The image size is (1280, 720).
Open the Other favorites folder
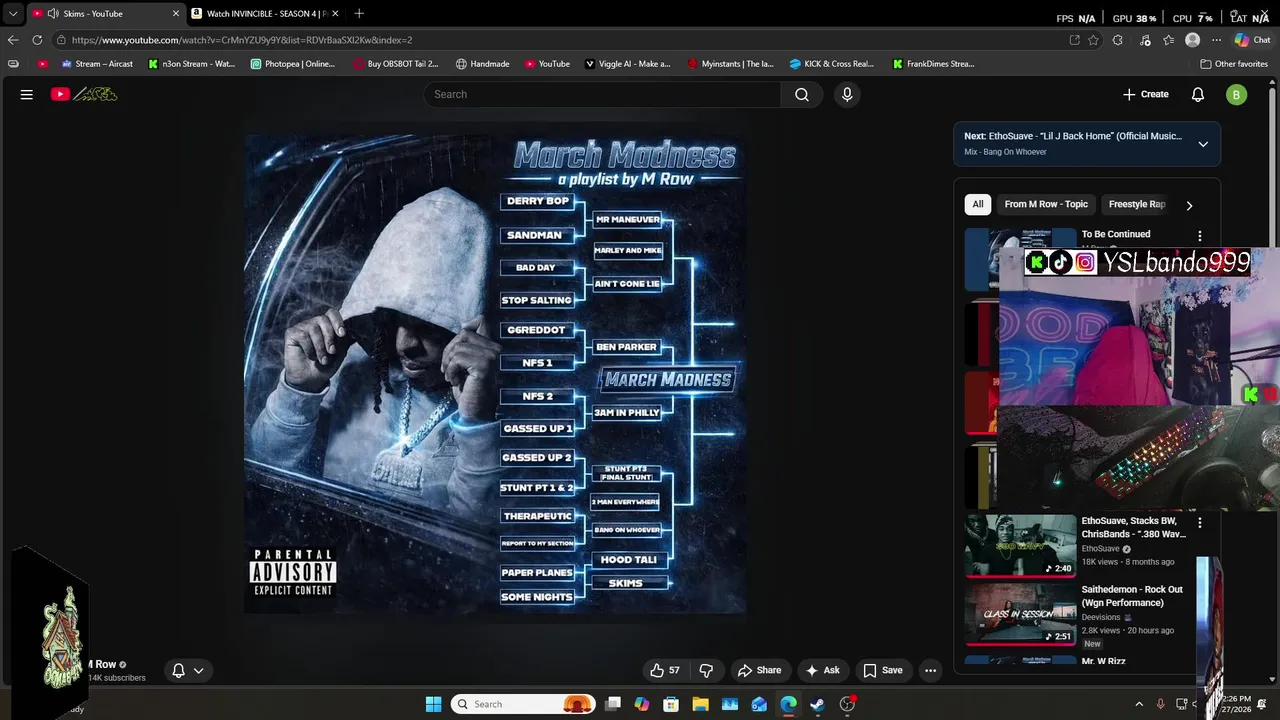[x=1234, y=64]
